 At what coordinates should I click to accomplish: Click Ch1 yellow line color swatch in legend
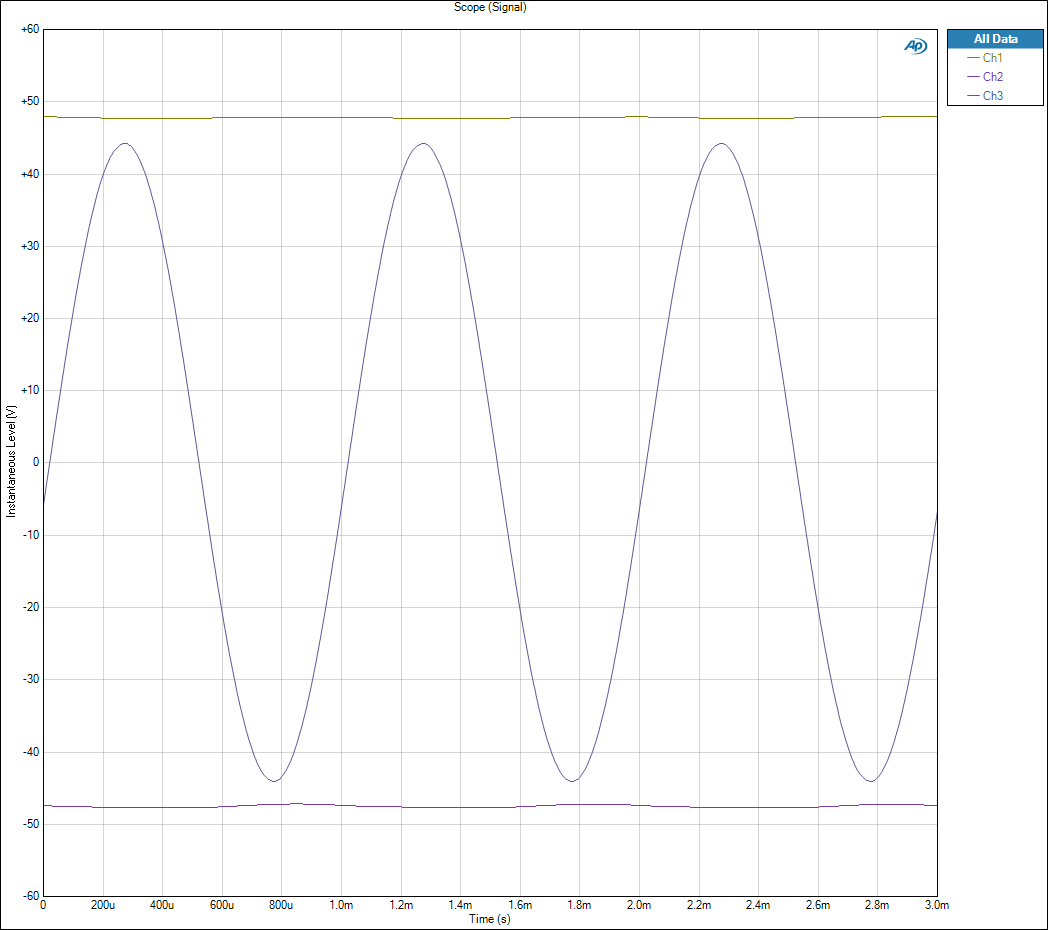click(x=973, y=58)
